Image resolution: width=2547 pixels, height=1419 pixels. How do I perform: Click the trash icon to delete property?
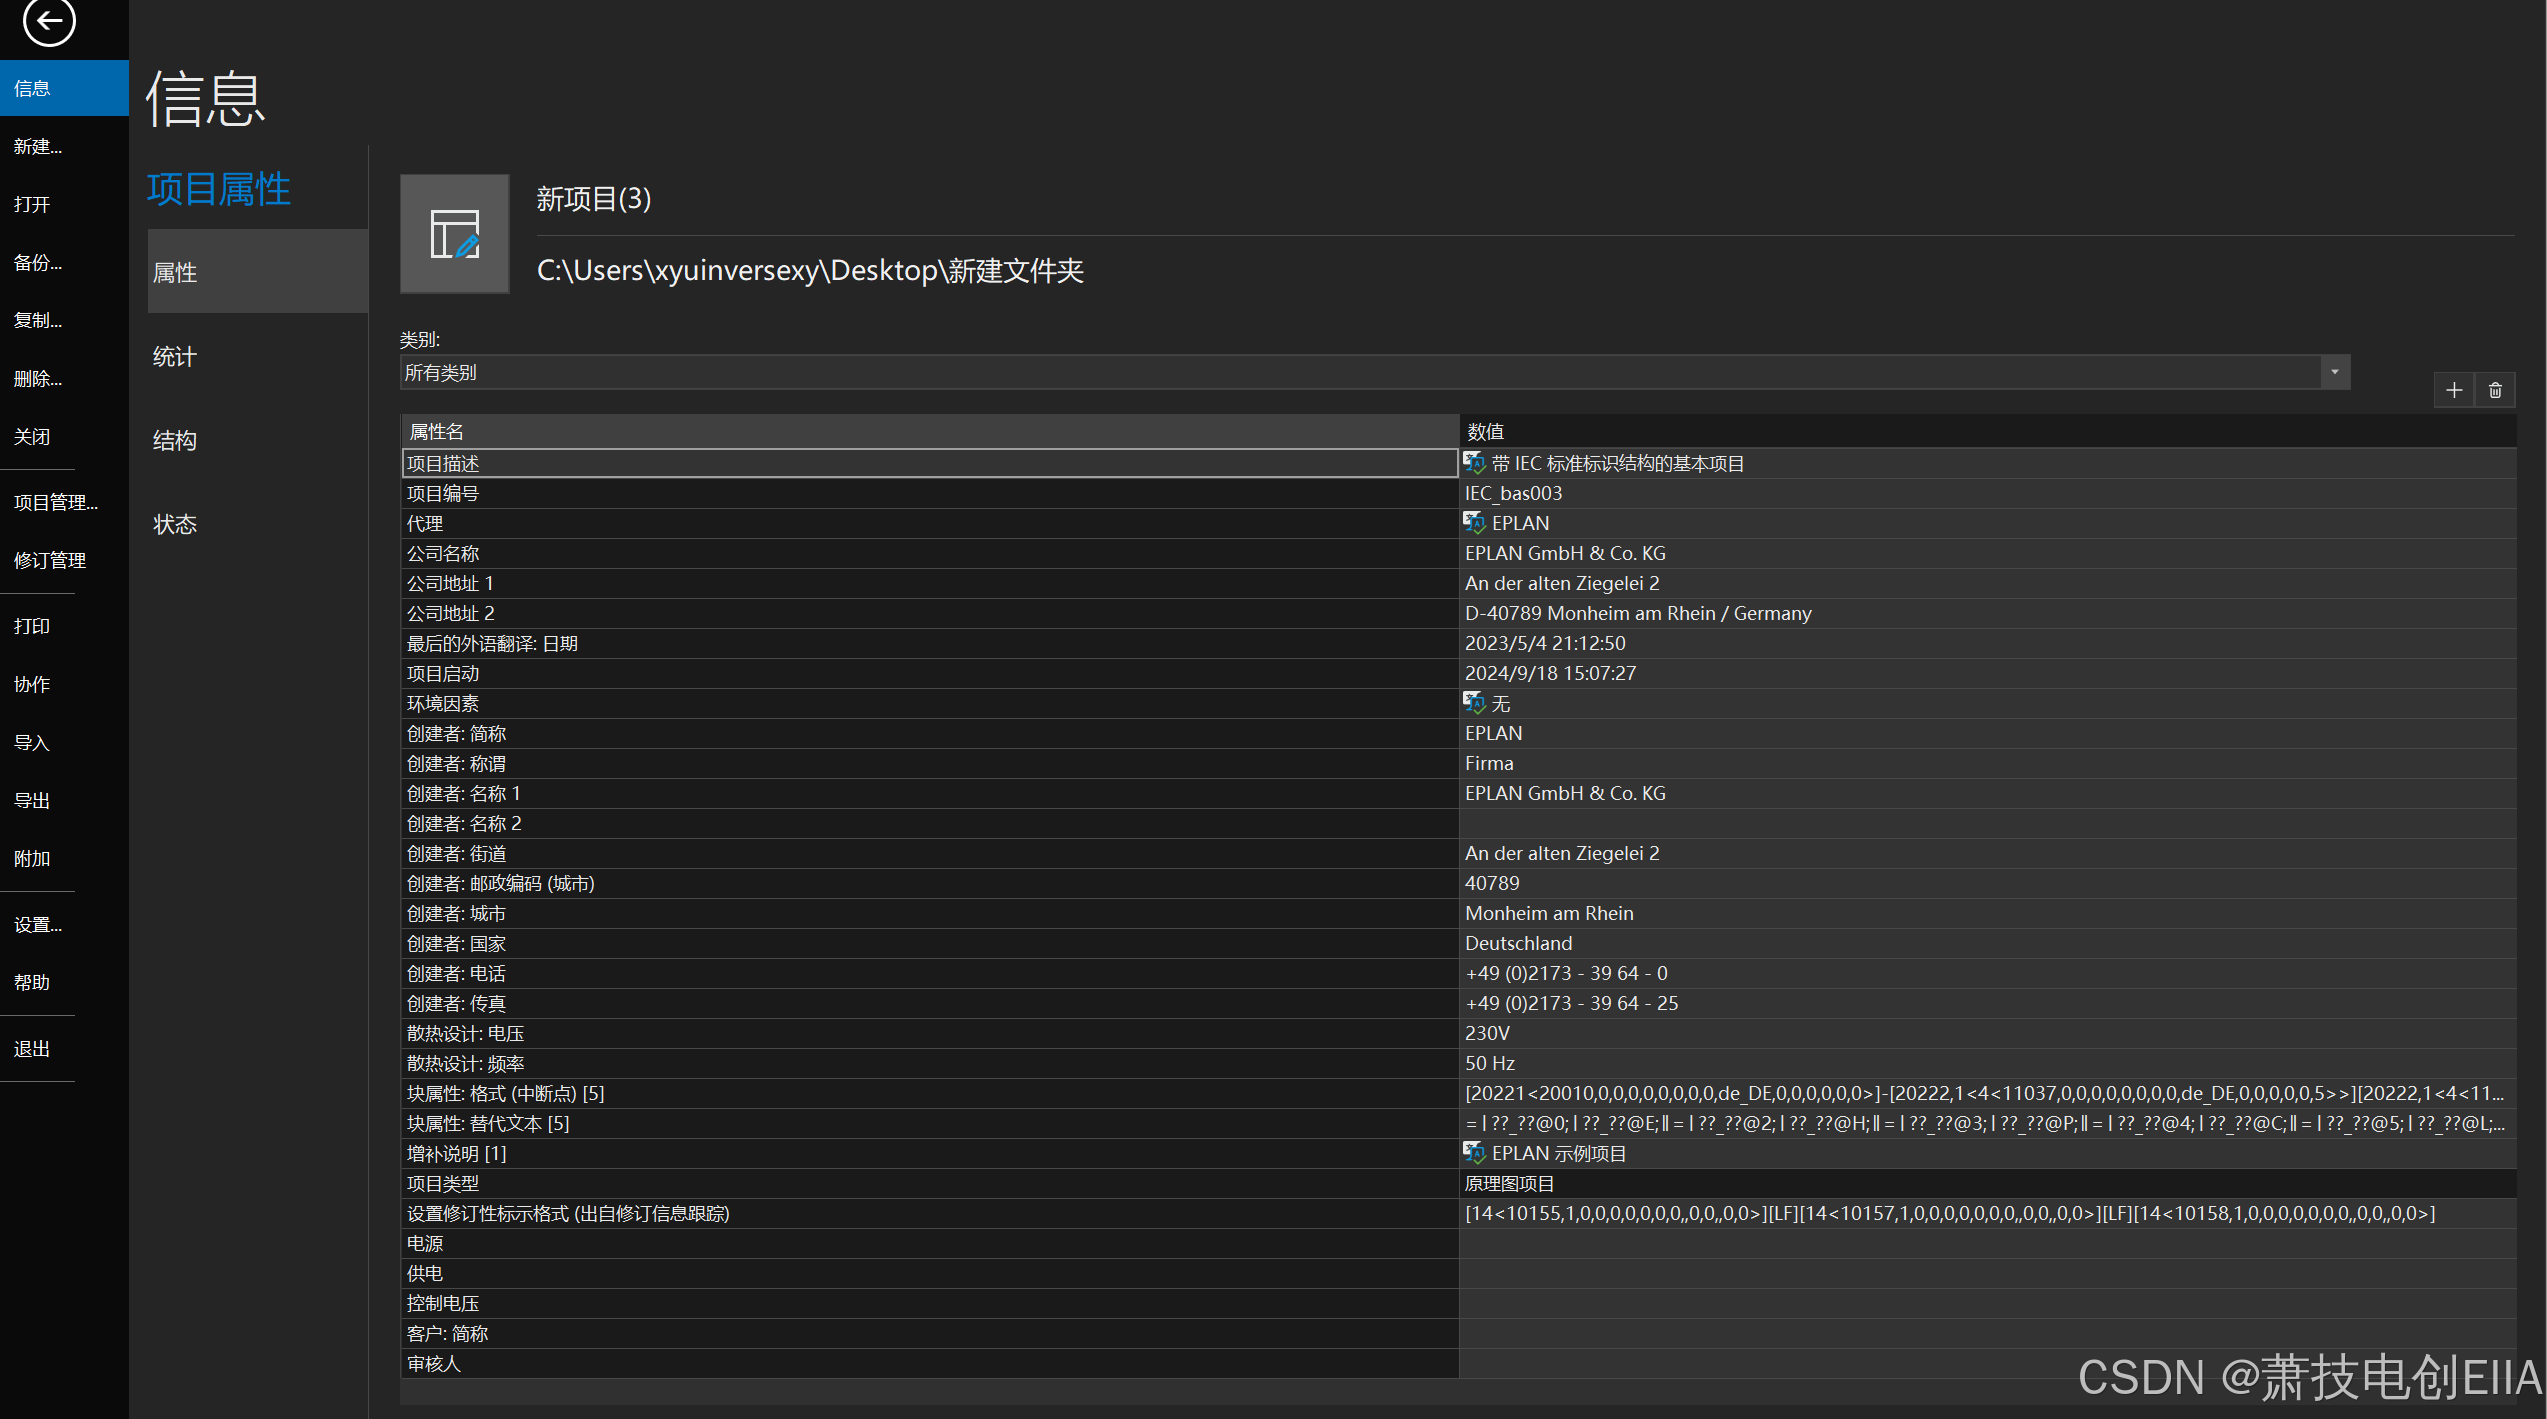click(x=2495, y=390)
